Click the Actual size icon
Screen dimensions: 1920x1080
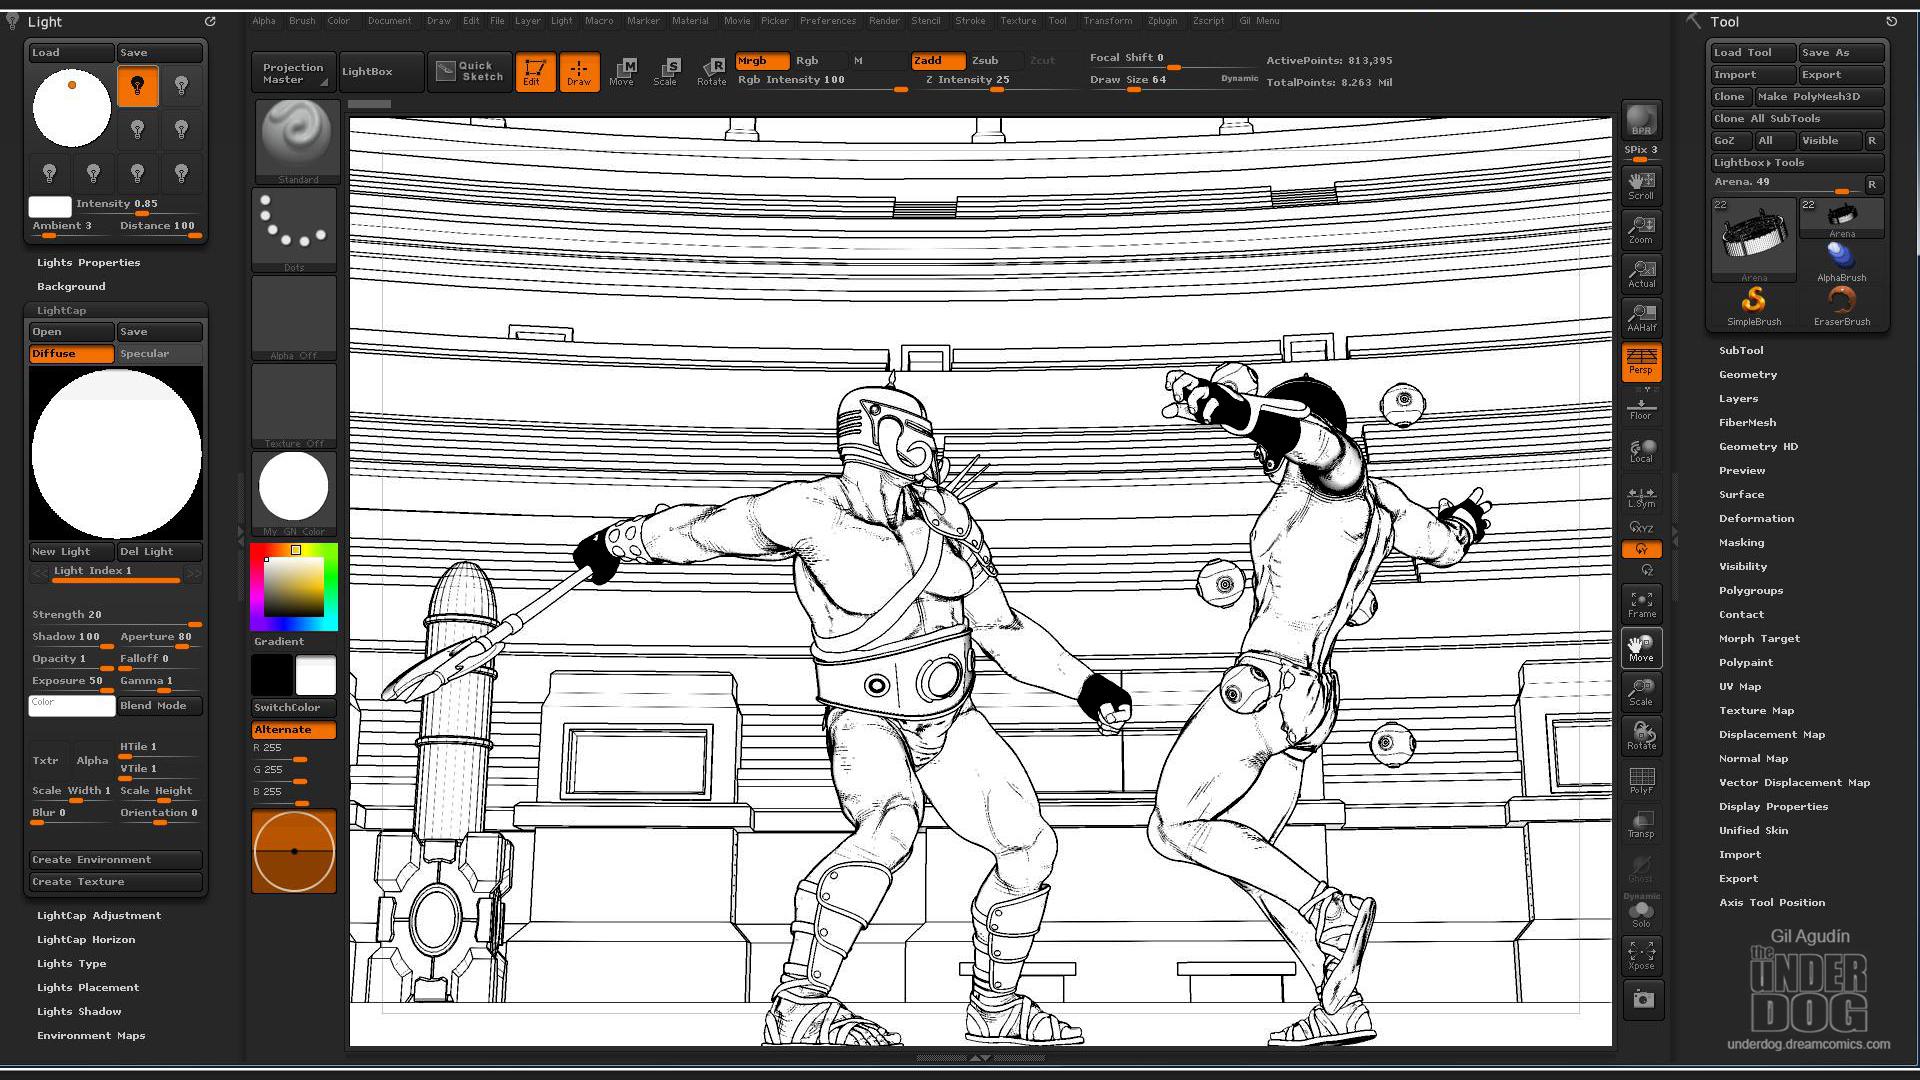pyautogui.click(x=1641, y=273)
